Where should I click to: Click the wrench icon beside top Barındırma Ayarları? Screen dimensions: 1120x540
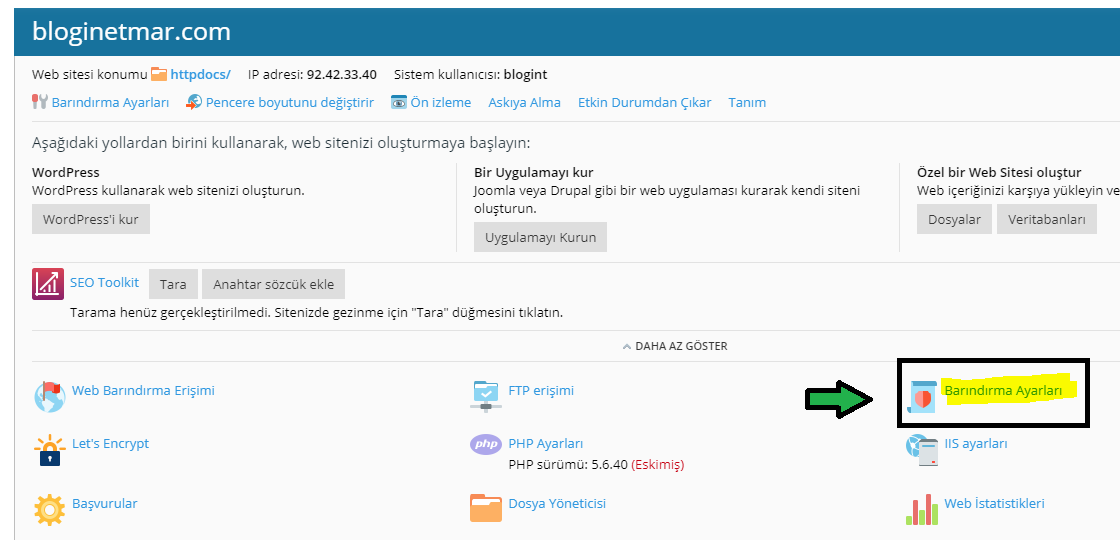click(39, 101)
